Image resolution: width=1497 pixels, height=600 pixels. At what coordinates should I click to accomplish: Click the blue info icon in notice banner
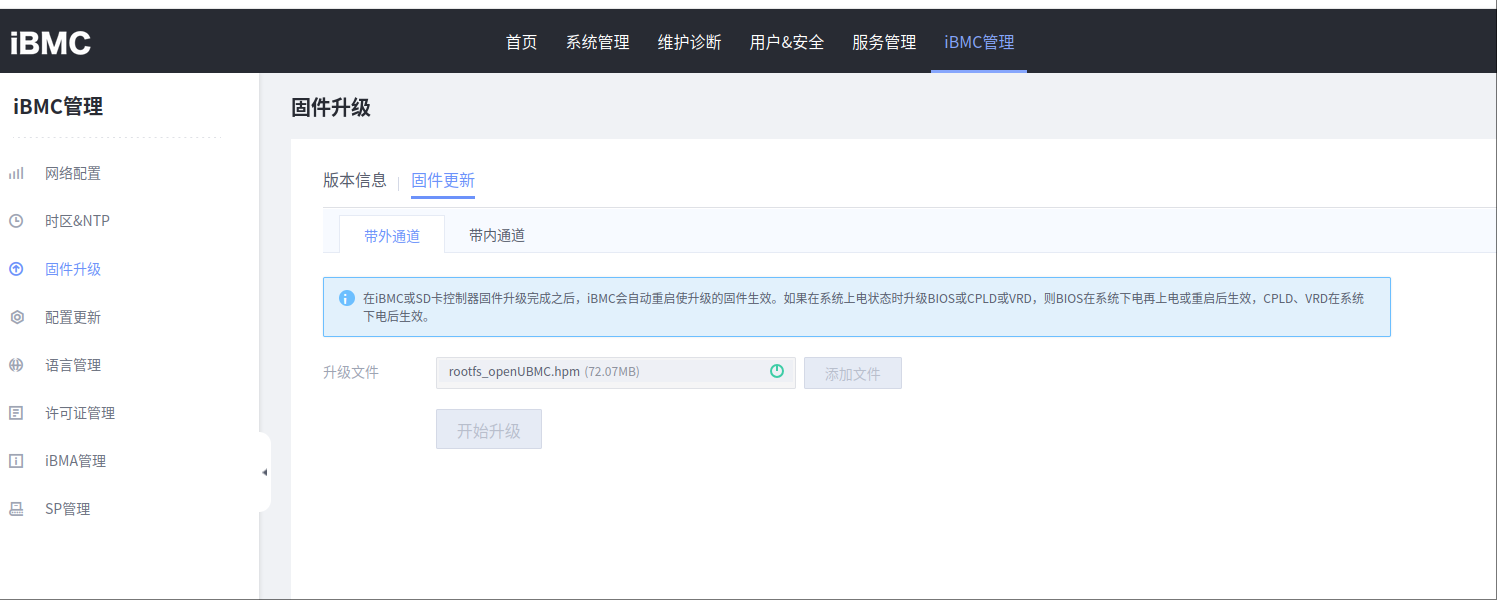[347, 298]
